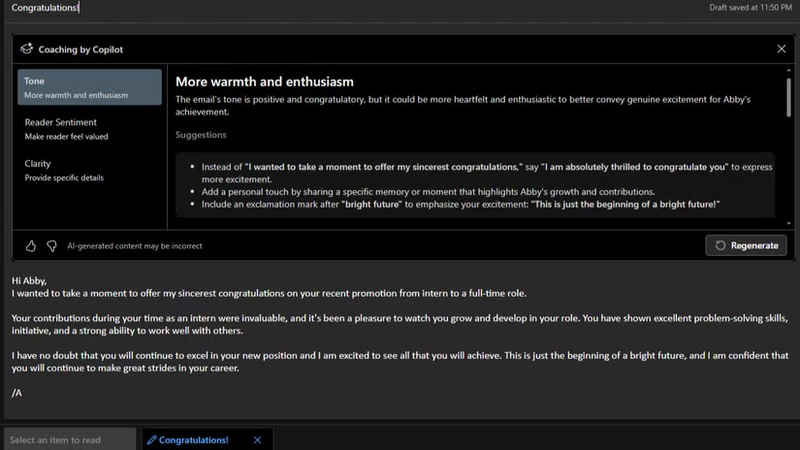
Task: Select the Tone coaching category
Action: (x=89, y=87)
